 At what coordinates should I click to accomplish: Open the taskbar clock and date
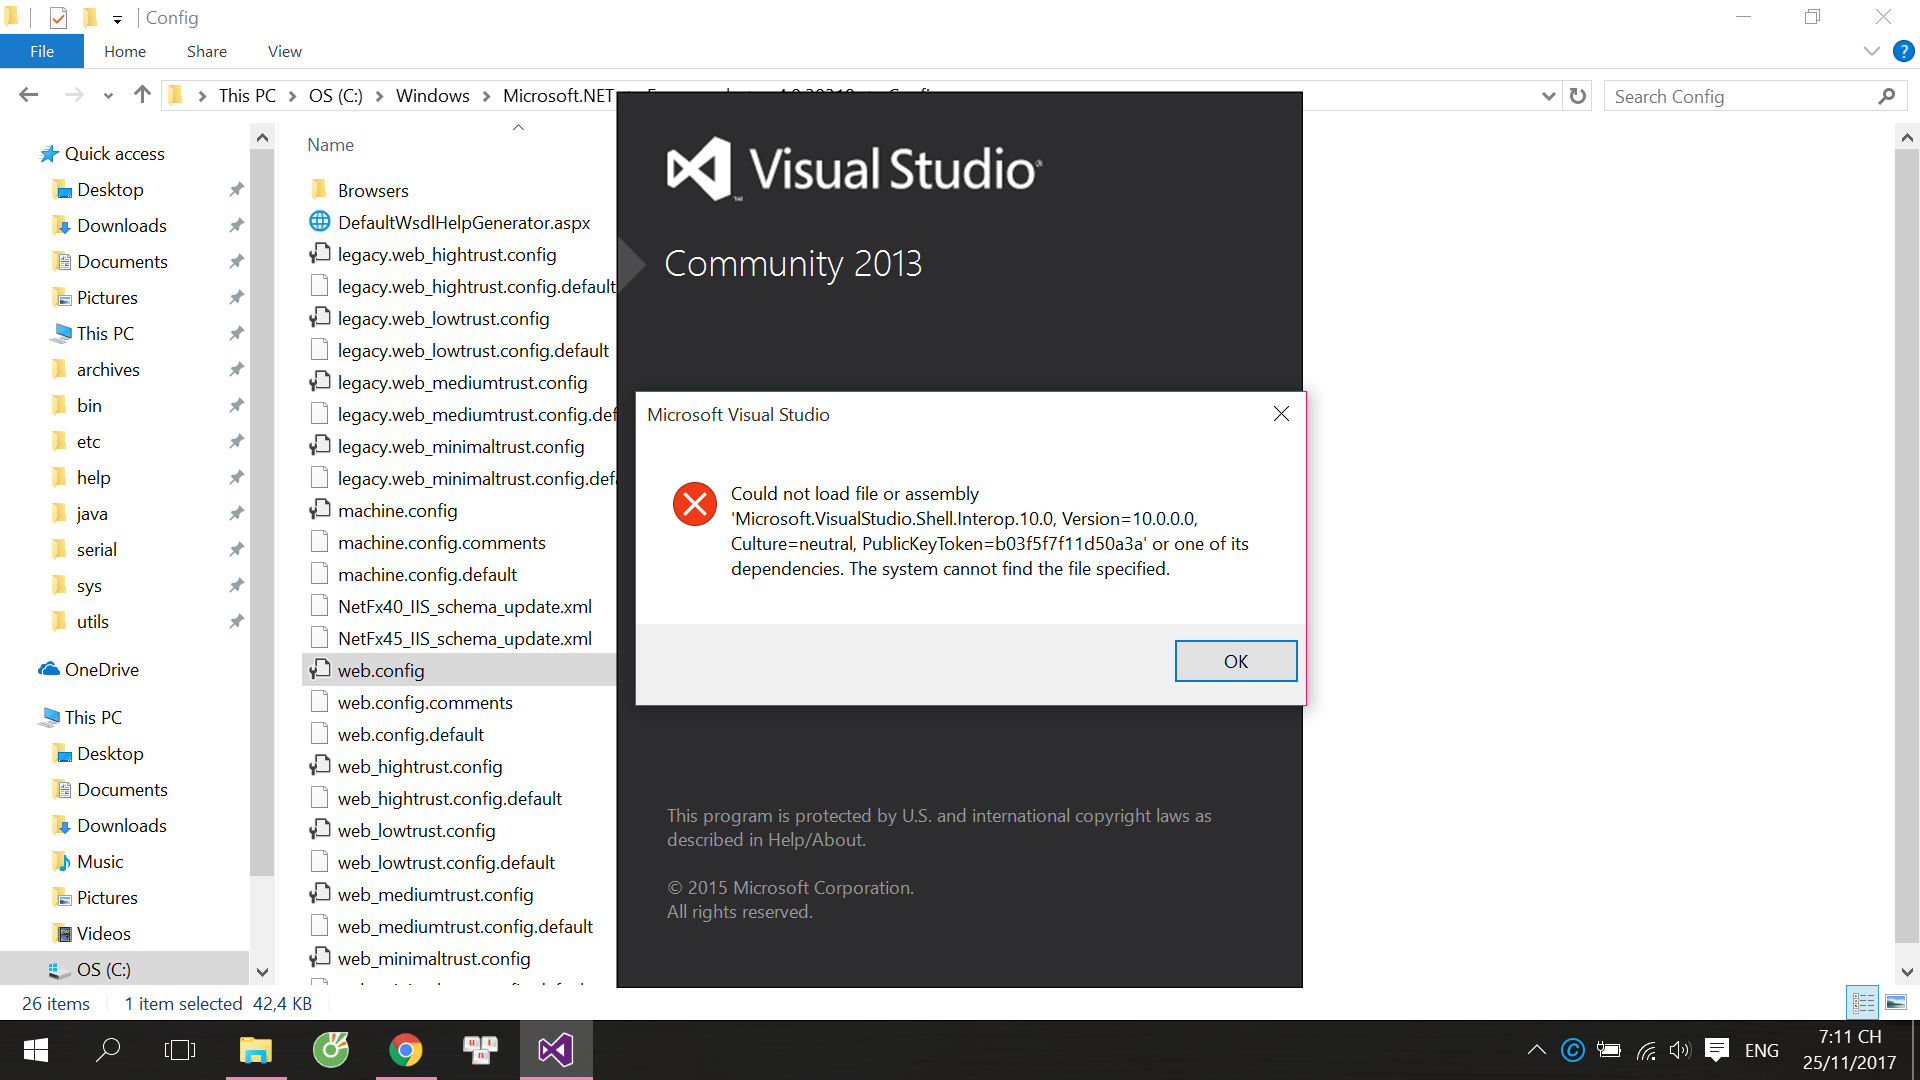tap(1850, 1050)
